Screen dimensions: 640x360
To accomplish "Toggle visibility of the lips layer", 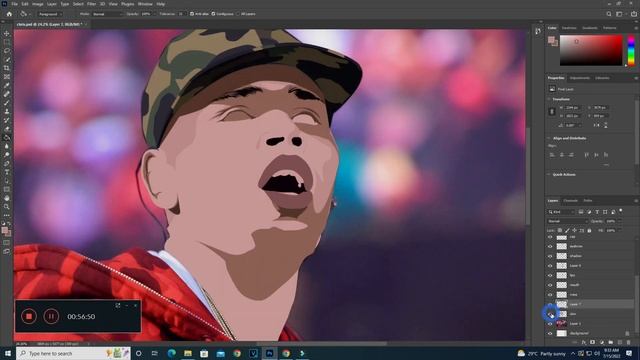I will tap(550, 276).
